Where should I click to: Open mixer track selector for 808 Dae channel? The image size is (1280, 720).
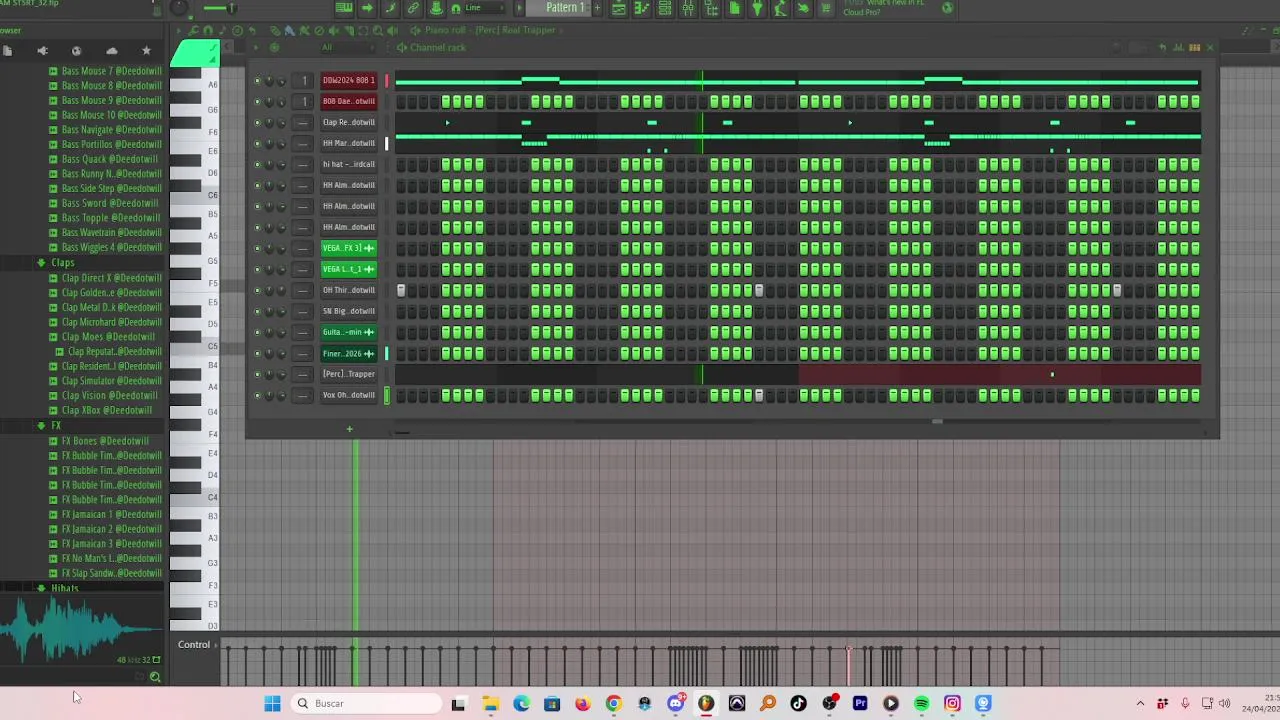coord(304,101)
